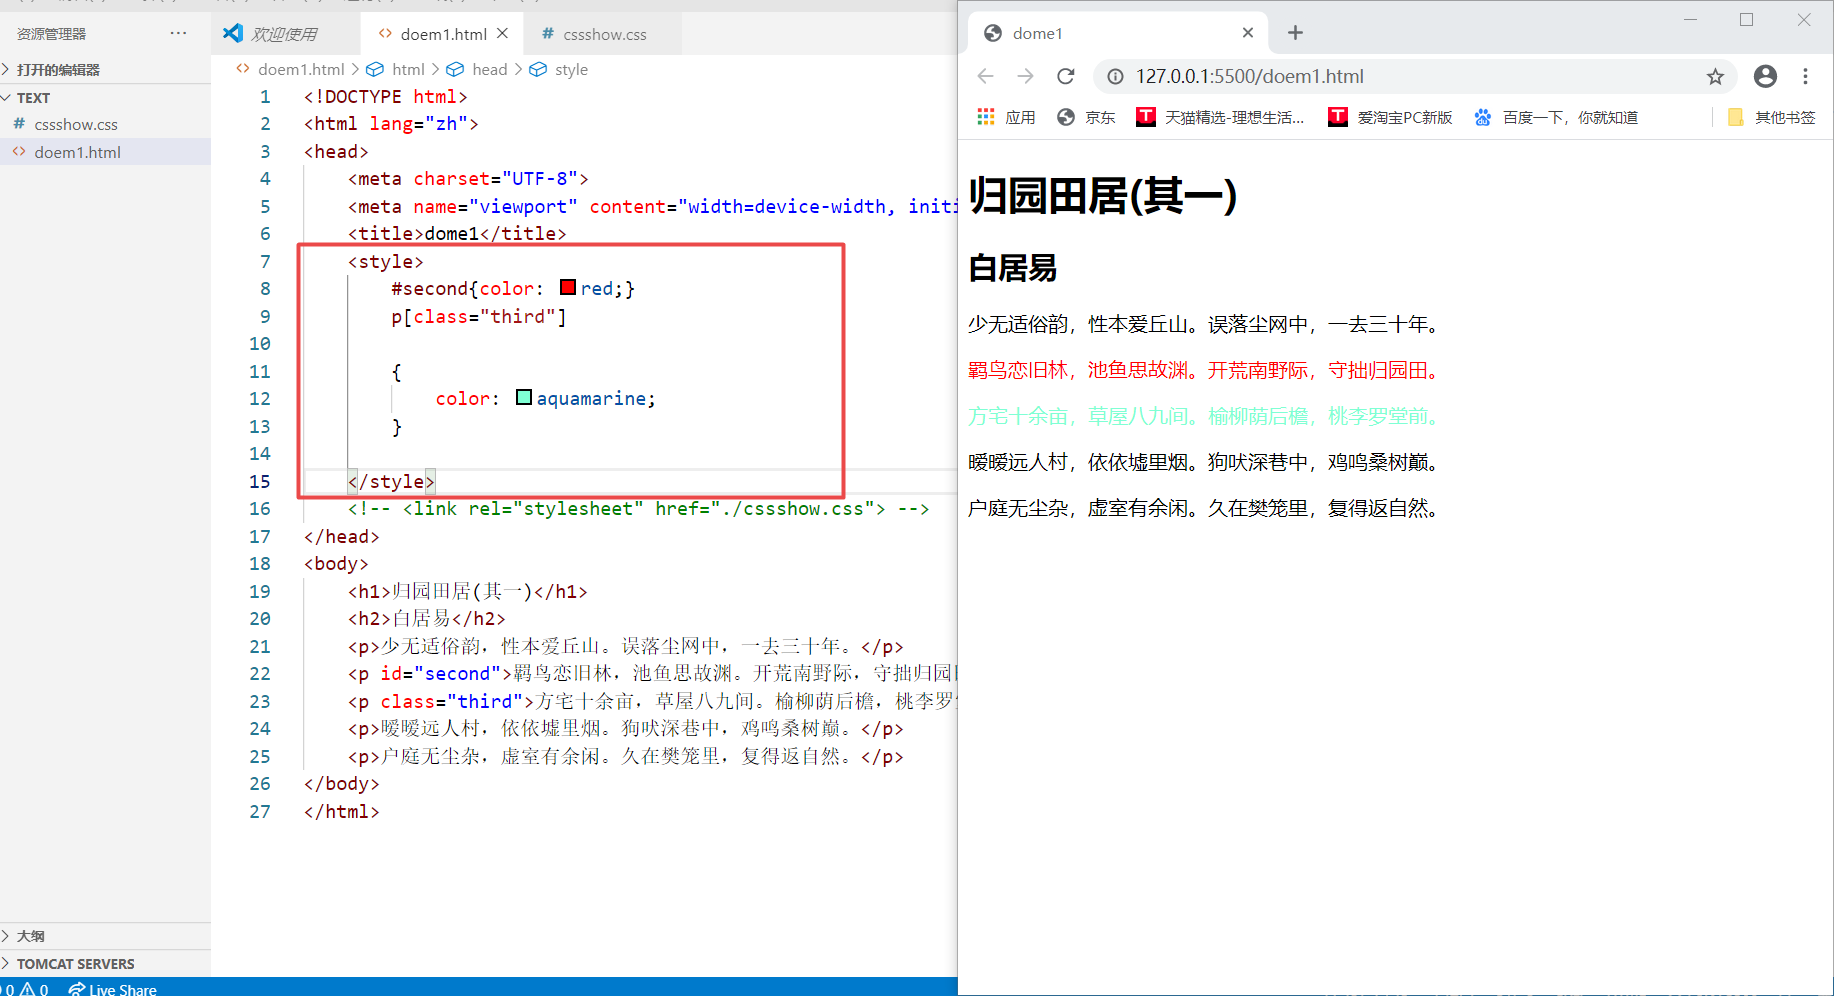
Task: Open the Chrome three-dot menu
Action: 1806,76
